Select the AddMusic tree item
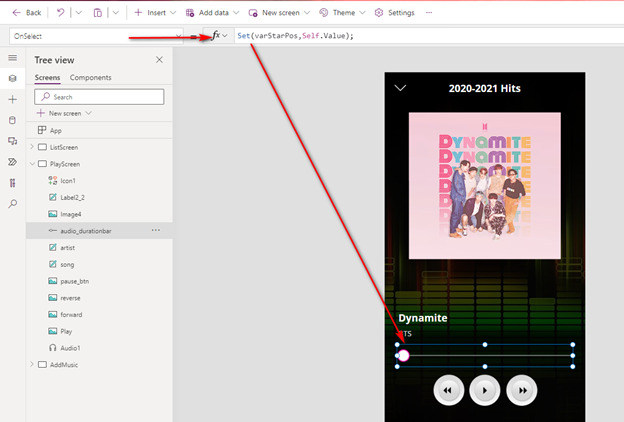Image resolution: width=624 pixels, height=422 pixels. (x=64, y=365)
